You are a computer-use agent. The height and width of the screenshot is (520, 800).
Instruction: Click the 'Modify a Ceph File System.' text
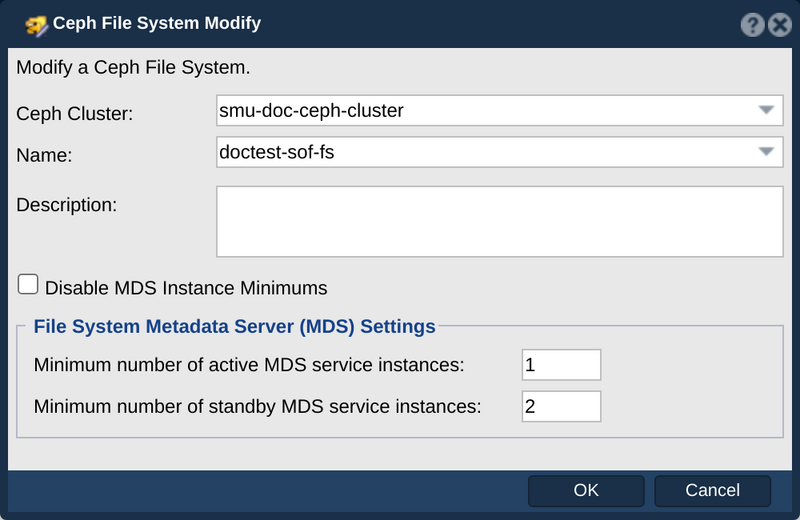(x=133, y=67)
